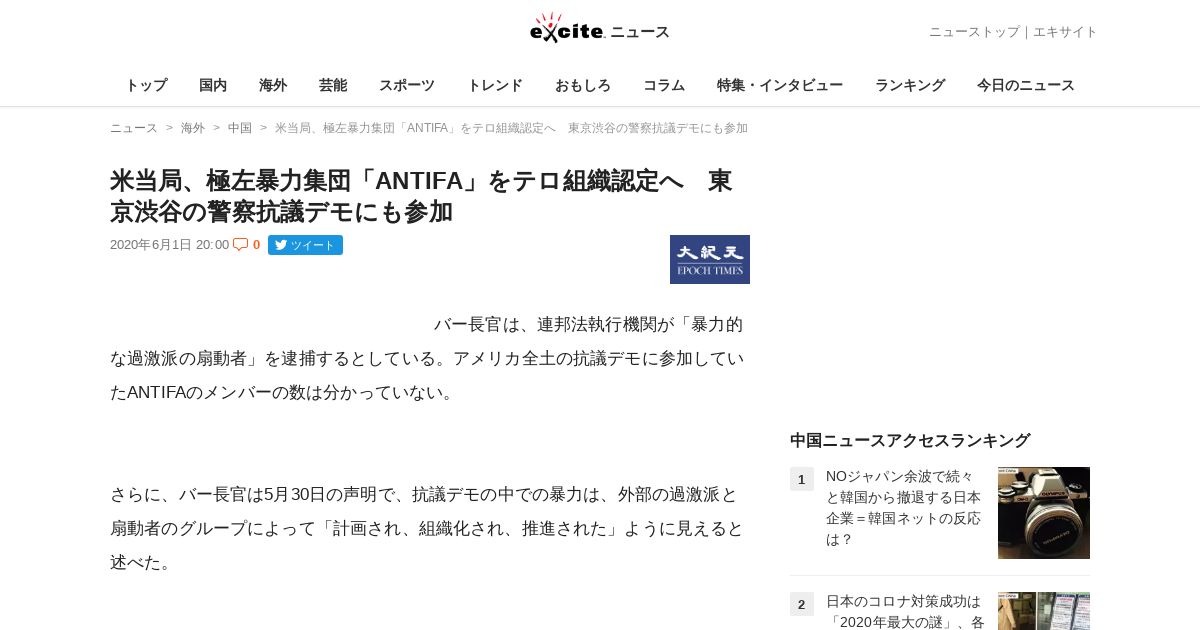Click the comment count 0
Viewport: 1200px width, 630px height.
click(x=256, y=245)
